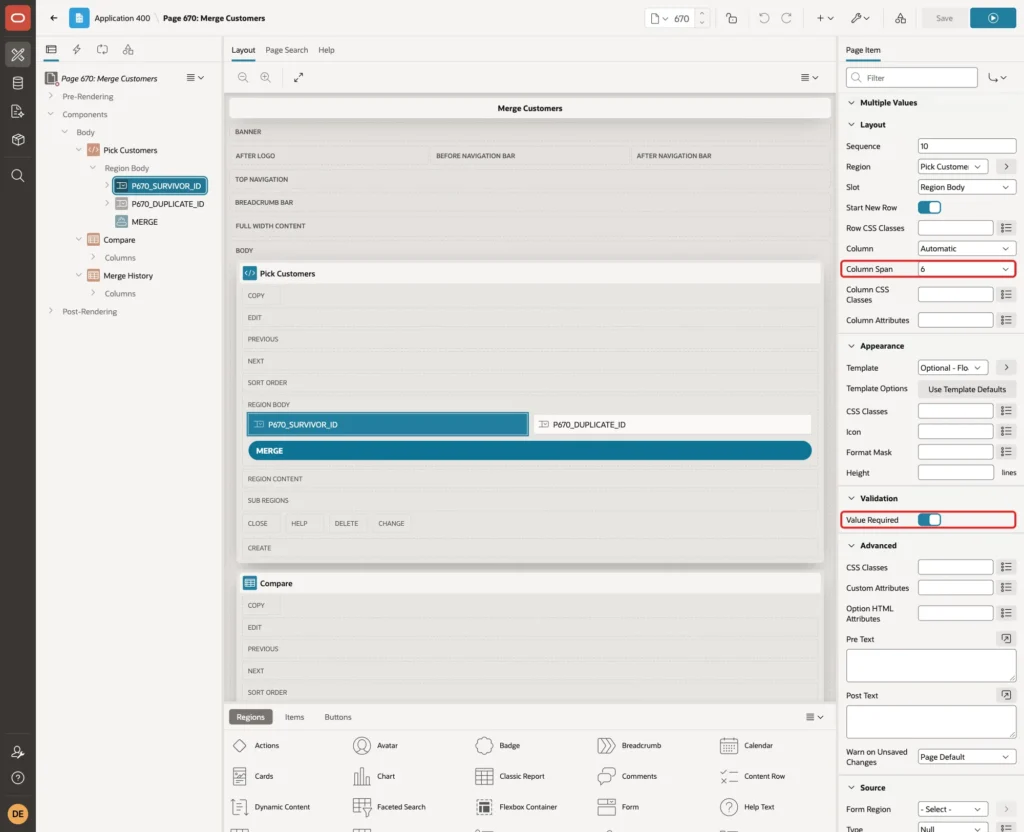Click the Save button
Image resolution: width=1024 pixels, height=832 pixels.
click(x=944, y=18)
